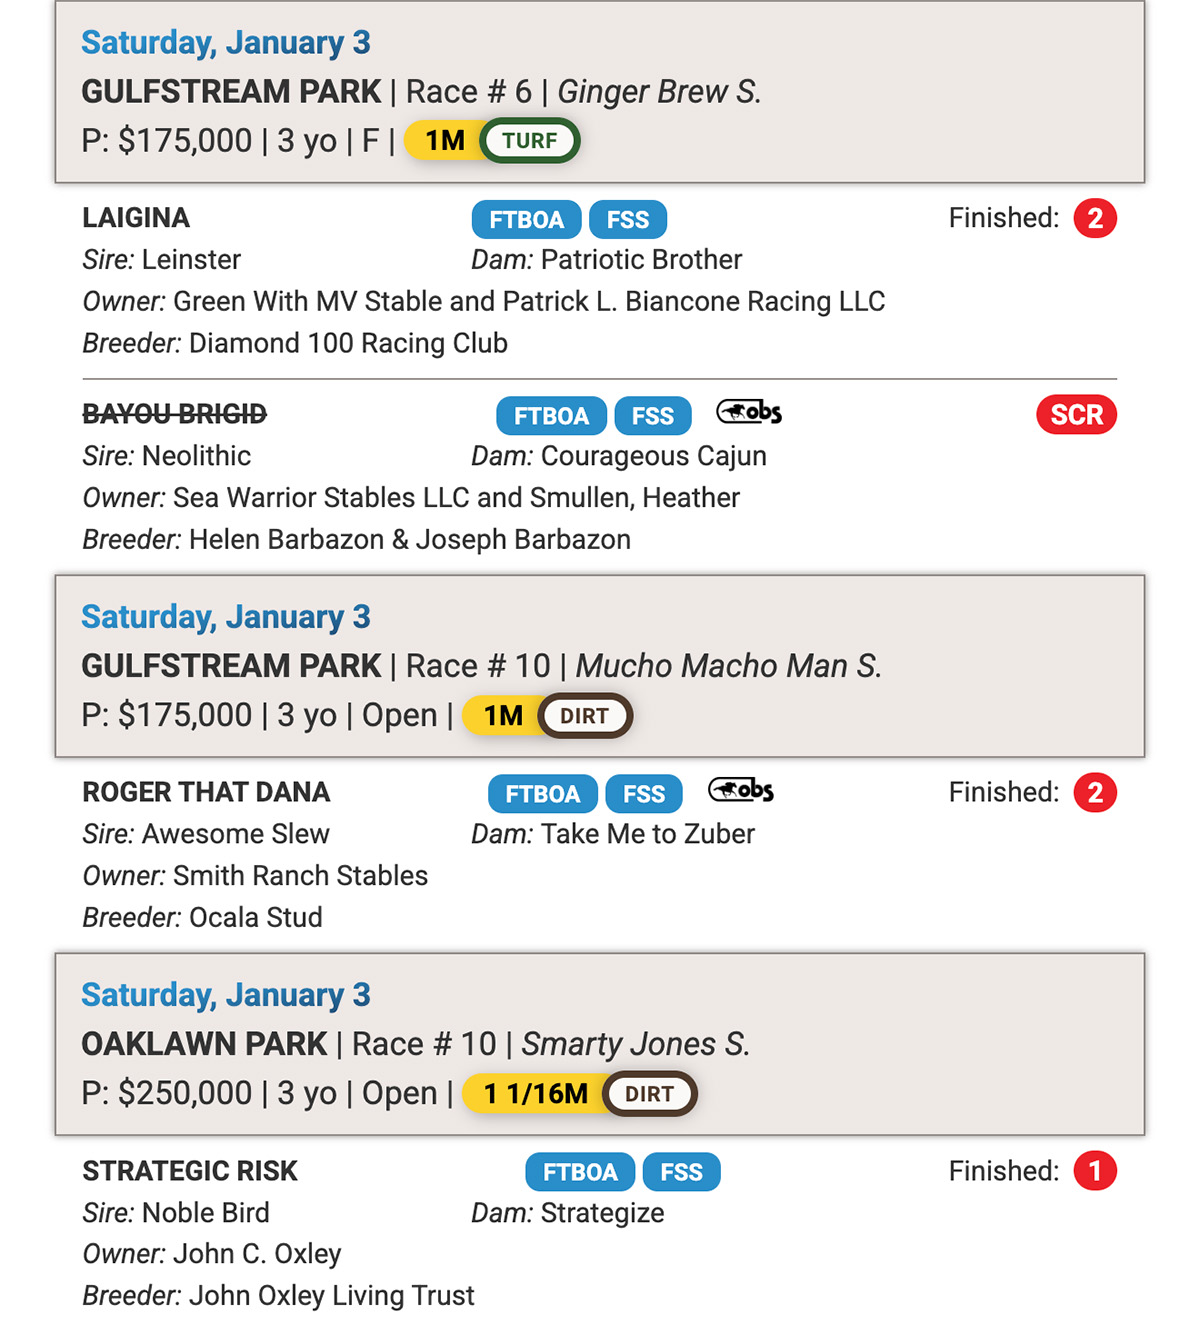Click the DIRT pill in Mucho Macho Man race
This screenshot has height=1325, width=1200.
[584, 716]
